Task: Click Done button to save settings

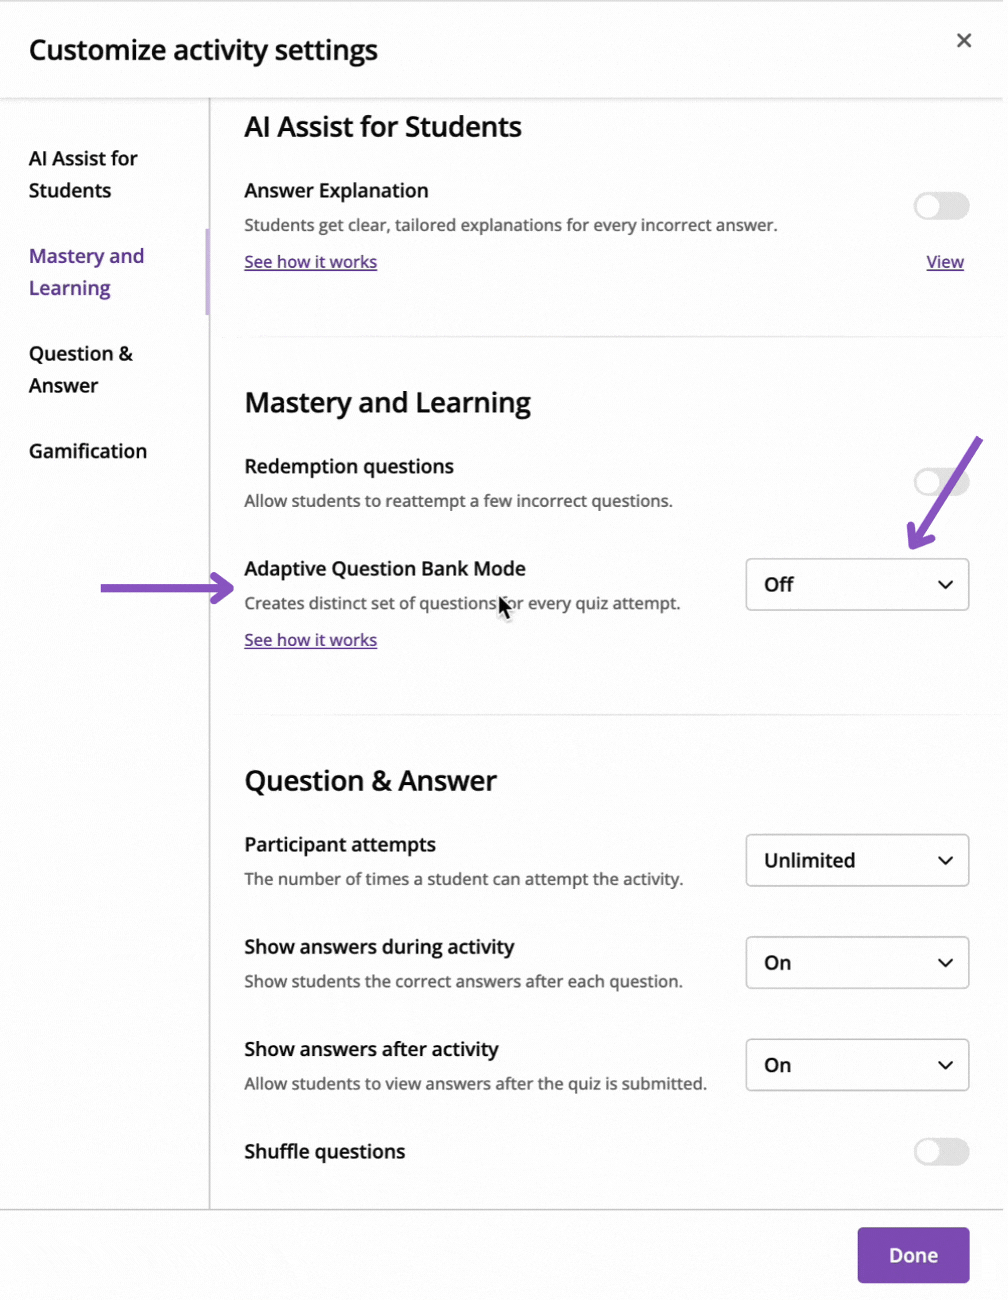Action: 913,1255
